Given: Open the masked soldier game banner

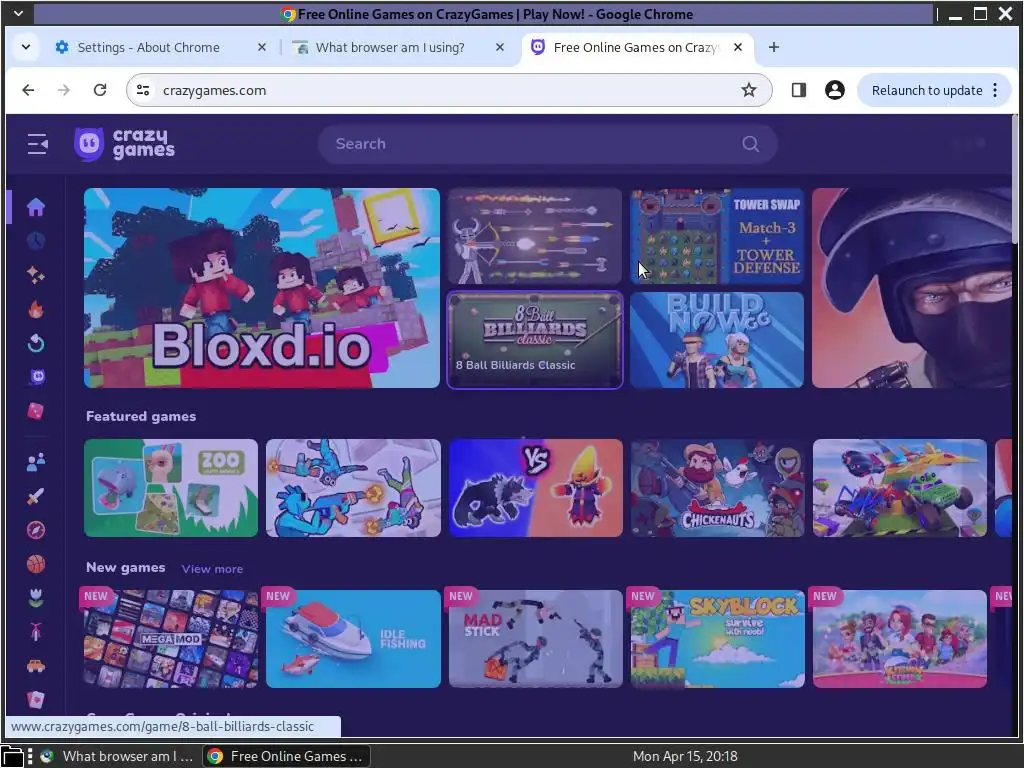Looking at the screenshot, I should point(912,288).
